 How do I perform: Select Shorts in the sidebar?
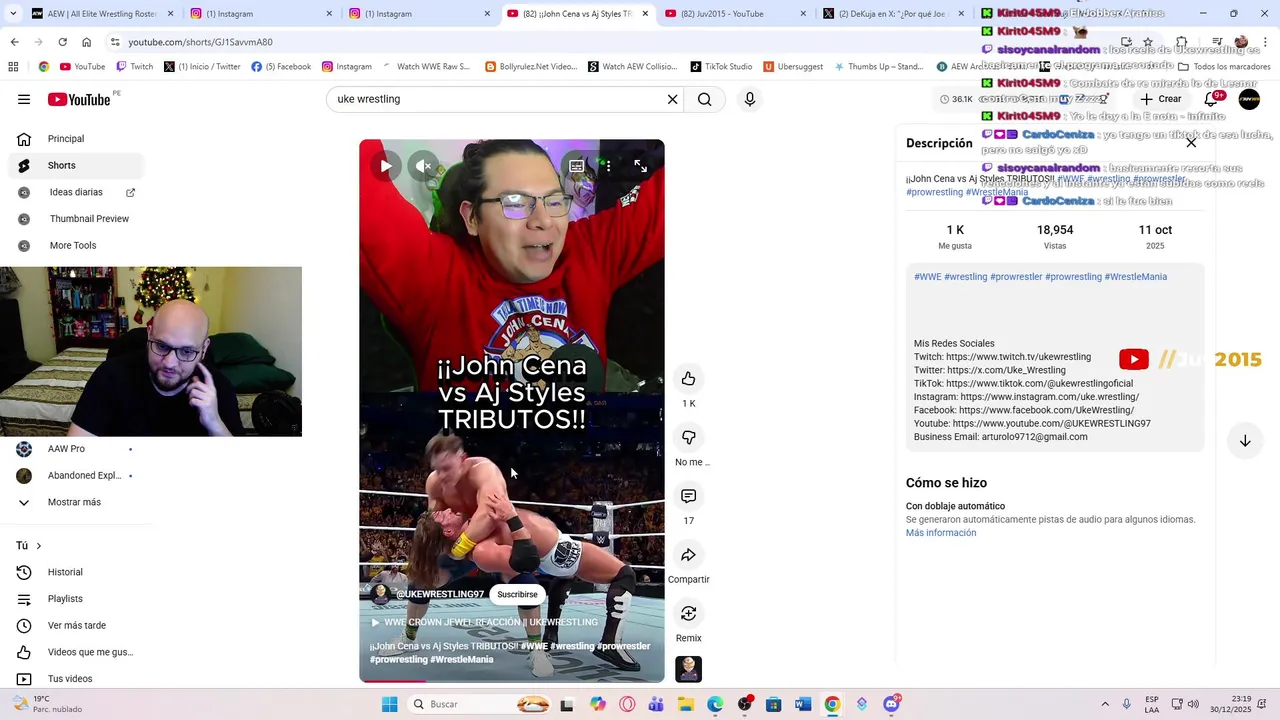coord(76,165)
